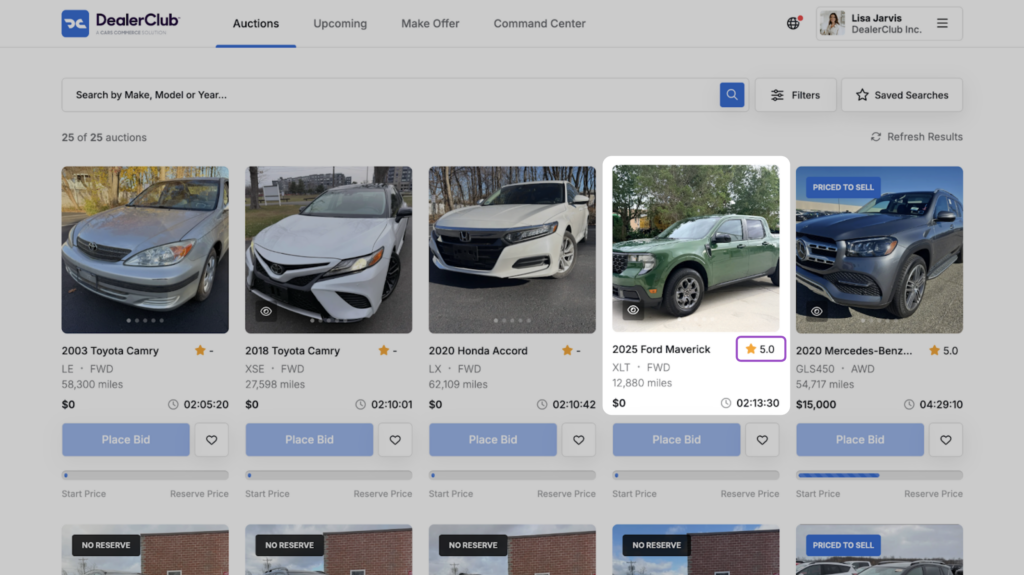Click Lisa Jarvis profile avatar
Image resolution: width=1024 pixels, height=575 pixels.
tap(832, 24)
